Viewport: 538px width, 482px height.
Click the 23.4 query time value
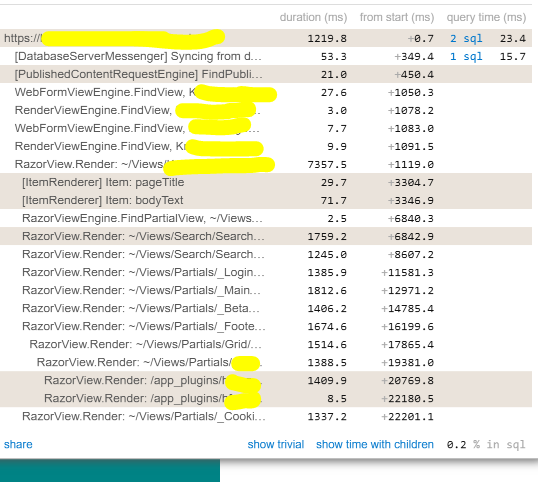pos(513,38)
